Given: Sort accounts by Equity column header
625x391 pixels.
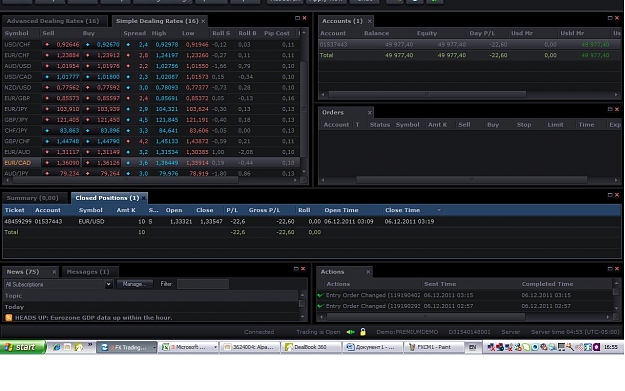Looking at the screenshot, I should coord(427,33).
